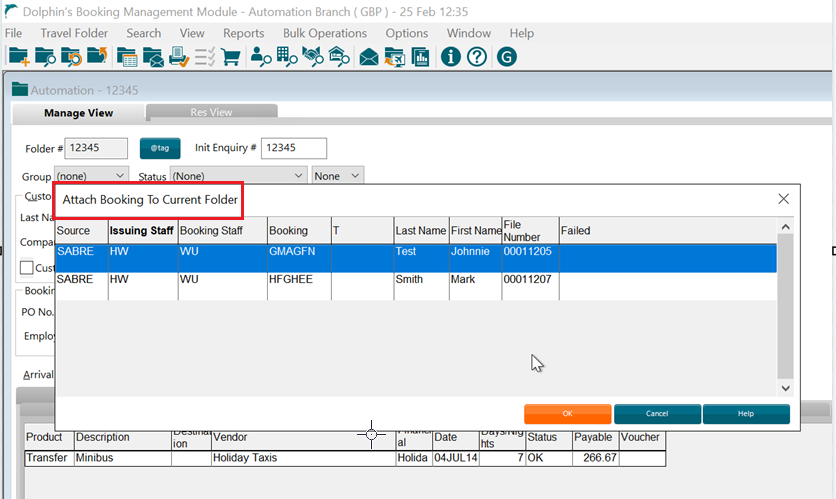This screenshot has height=499, width=836.
Task: Open the View menu
Action: point(192,33)
